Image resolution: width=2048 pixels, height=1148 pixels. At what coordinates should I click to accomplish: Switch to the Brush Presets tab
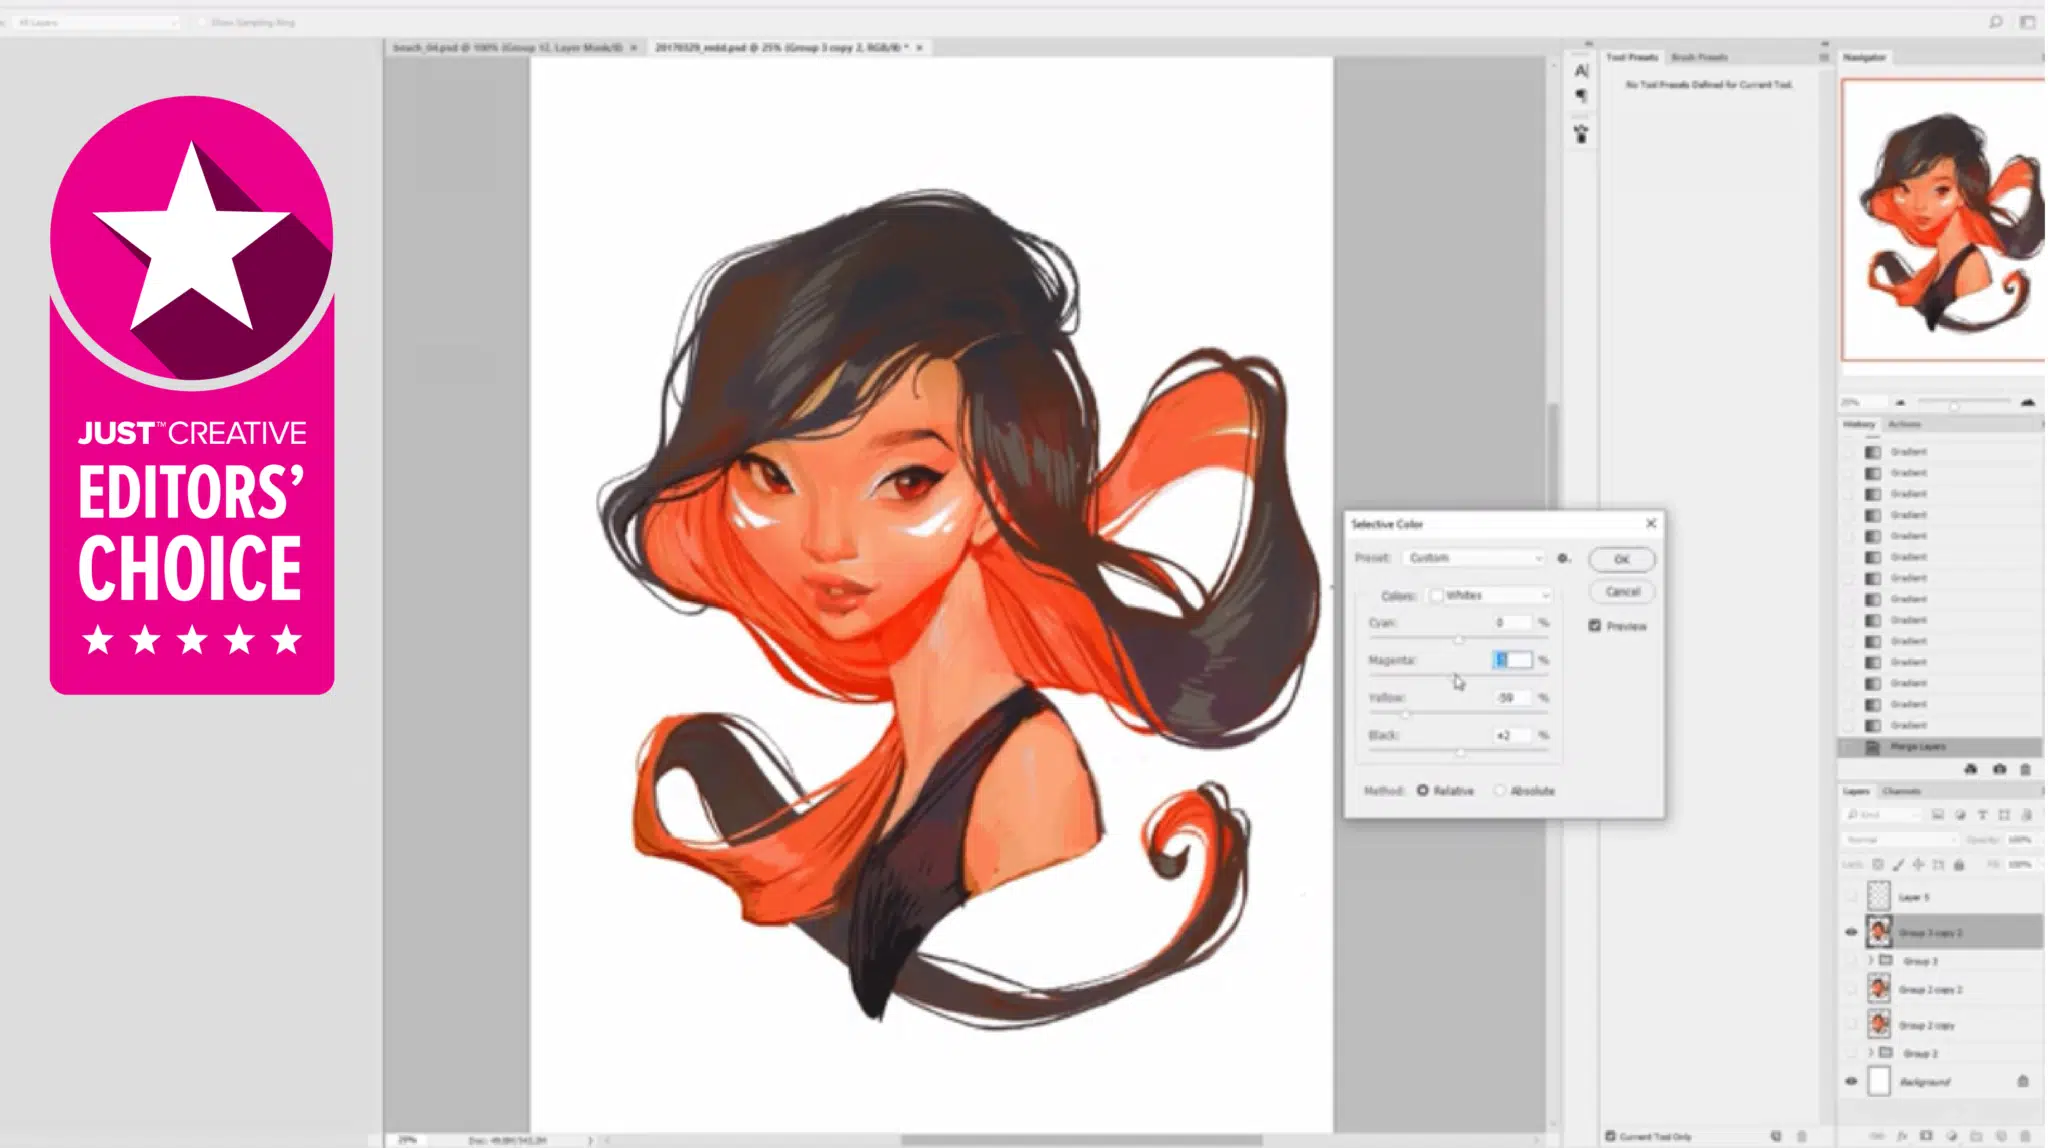click(x=1699, y=57)
